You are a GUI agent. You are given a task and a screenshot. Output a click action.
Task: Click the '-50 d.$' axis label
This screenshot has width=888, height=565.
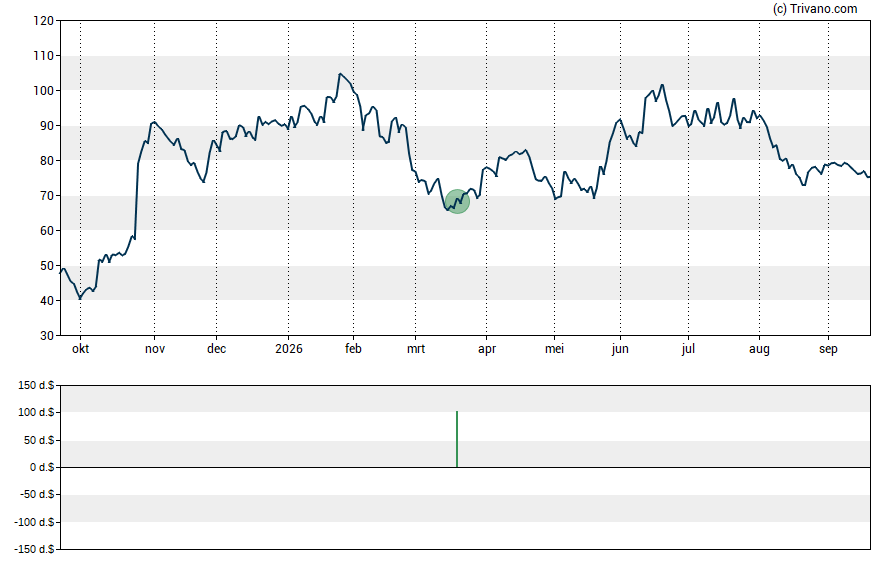tap(37, 494)
